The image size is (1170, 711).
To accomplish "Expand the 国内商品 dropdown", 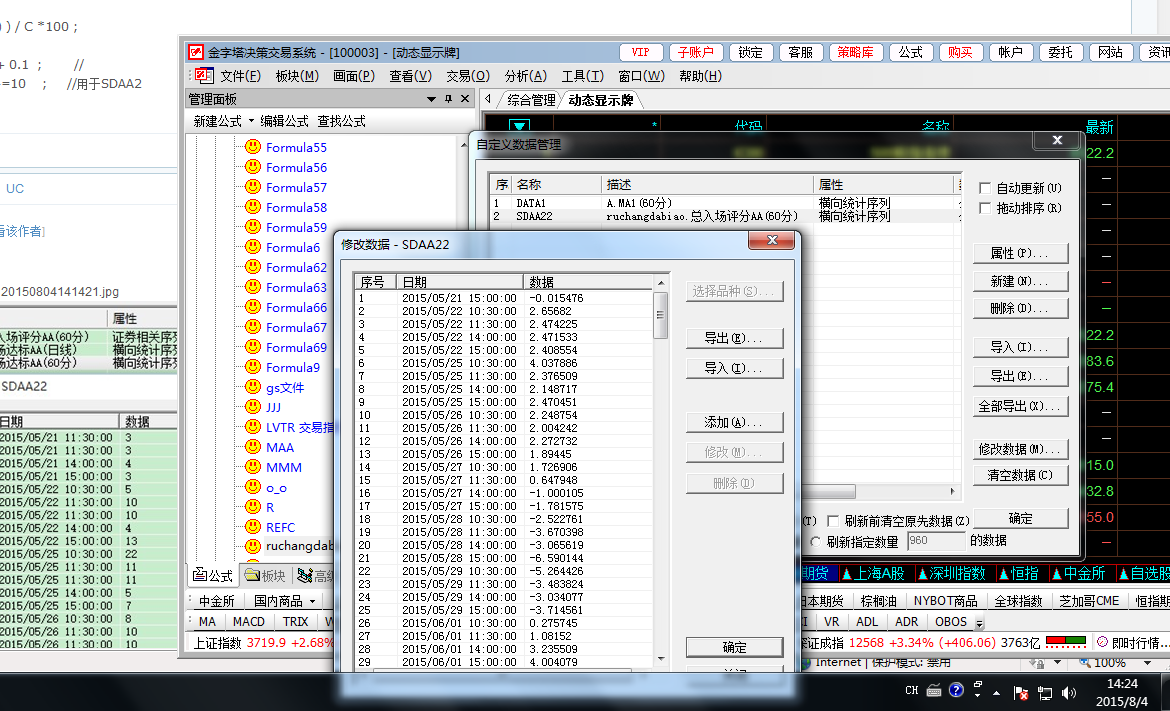I will click(312, 601).
